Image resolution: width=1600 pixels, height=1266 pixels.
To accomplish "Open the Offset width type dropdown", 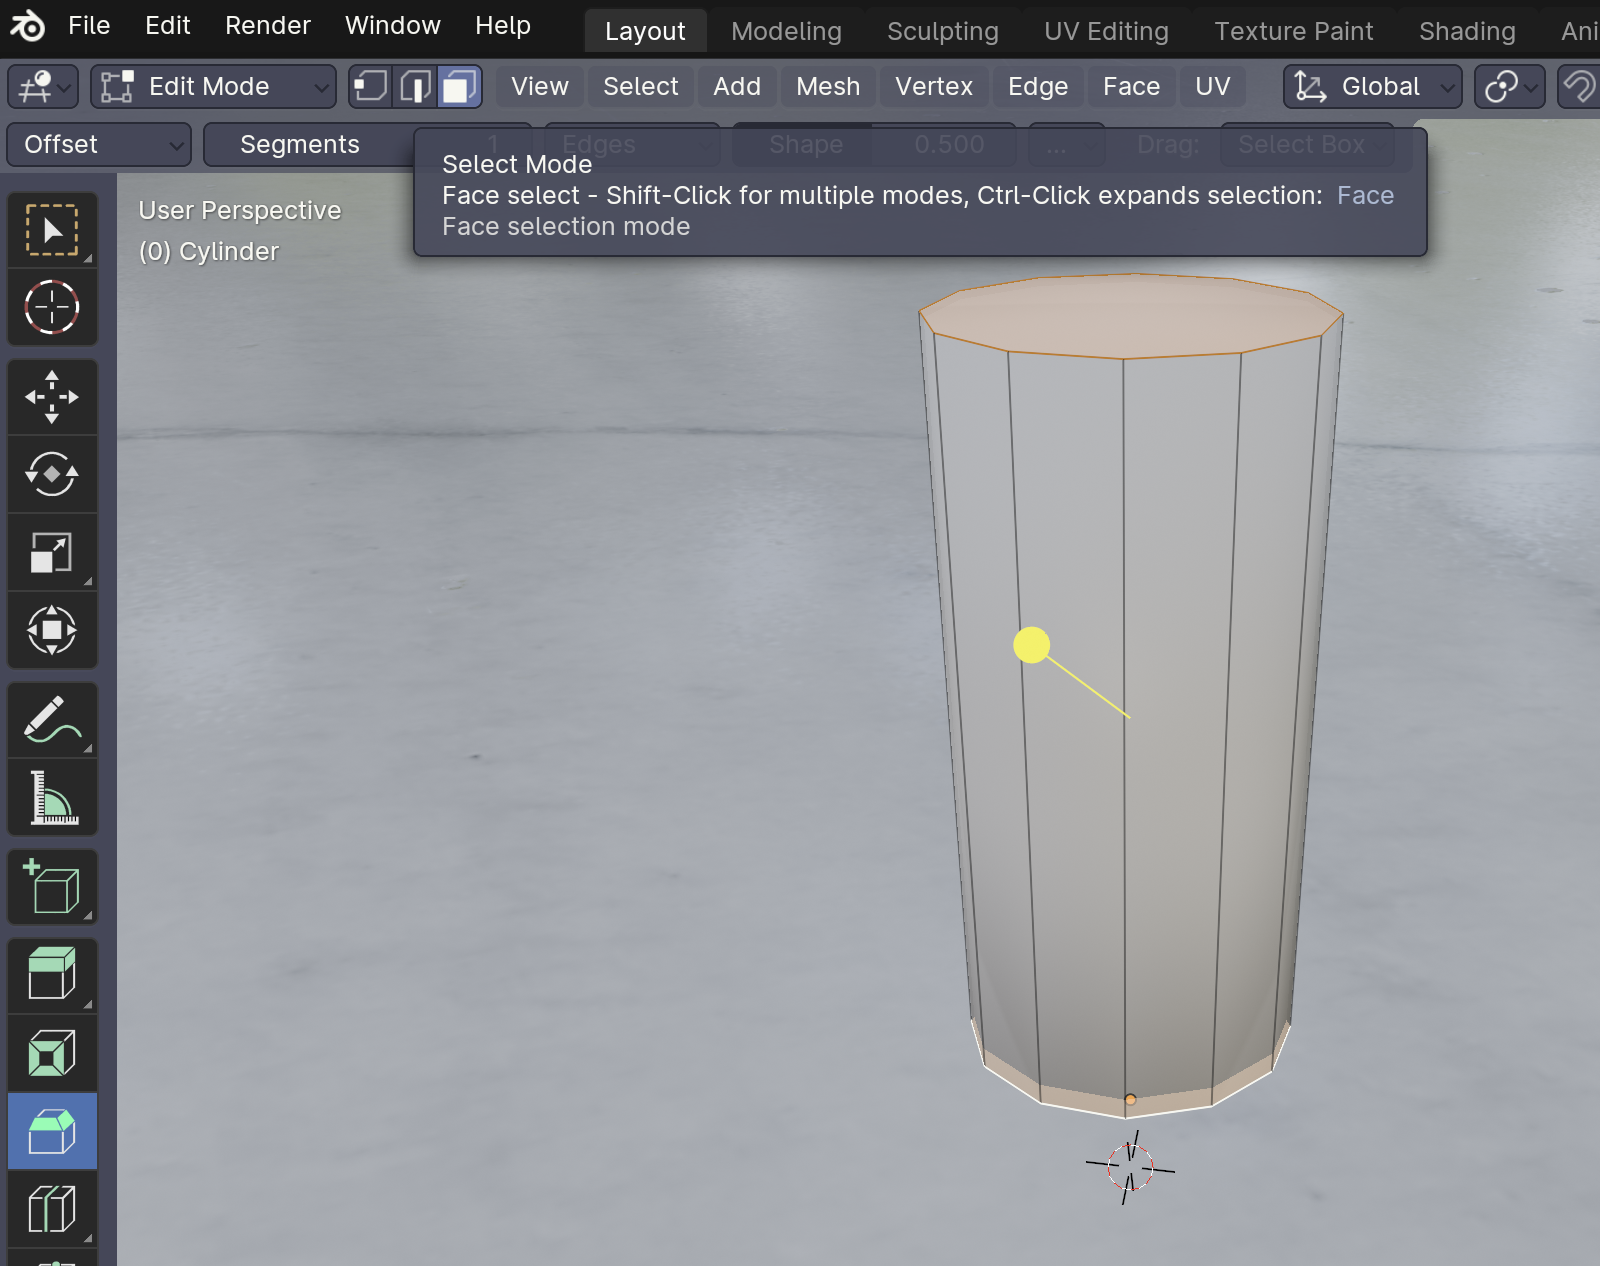I will click(98, 145).
